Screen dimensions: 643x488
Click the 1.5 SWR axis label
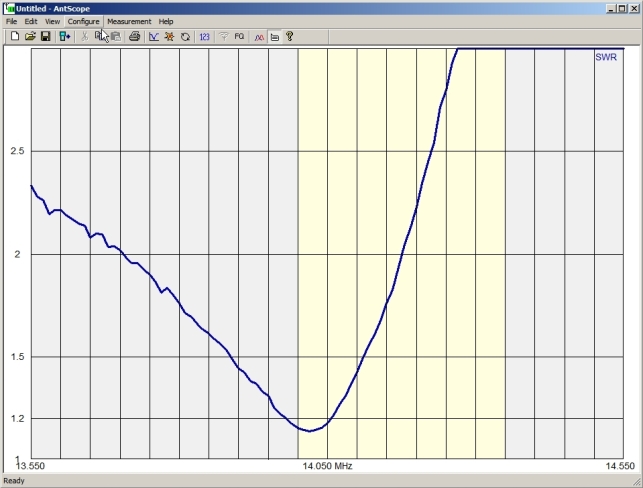(17, 357)
